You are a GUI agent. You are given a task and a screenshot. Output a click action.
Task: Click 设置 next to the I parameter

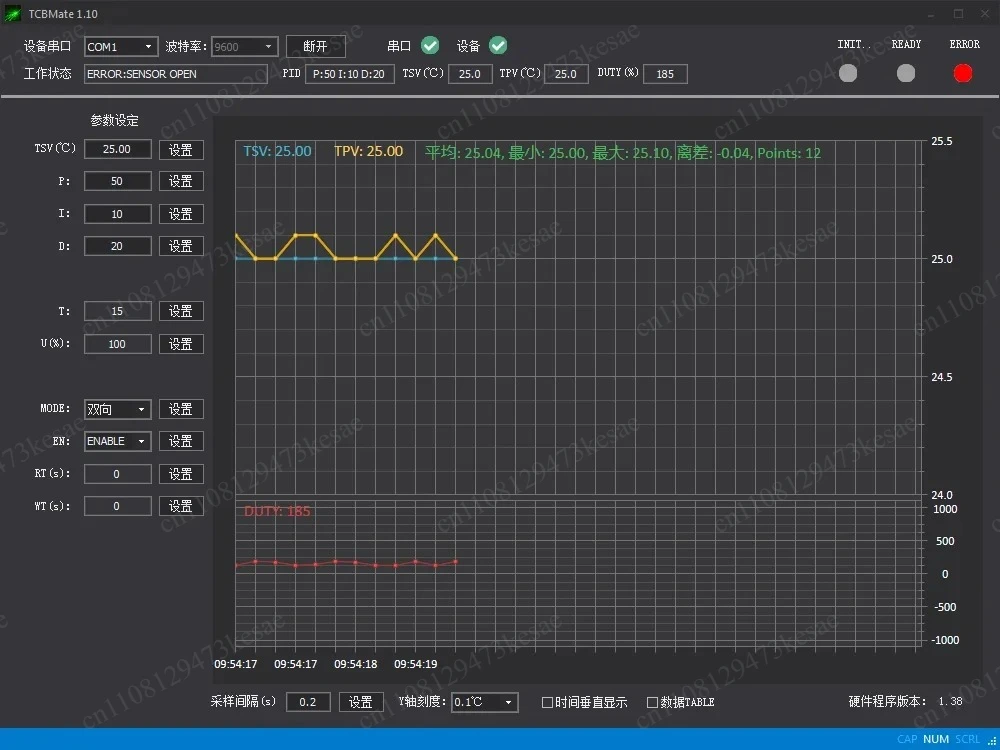pos(181,214)
